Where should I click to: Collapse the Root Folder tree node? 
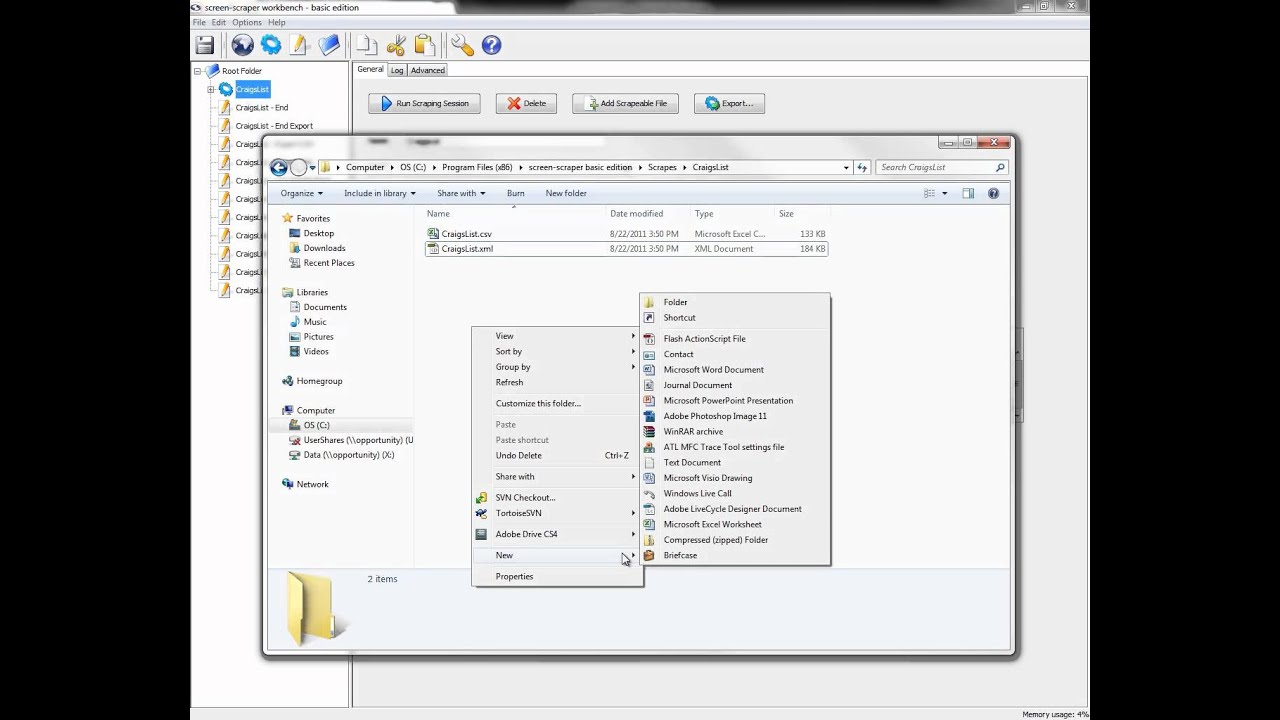tap(197, 71)
